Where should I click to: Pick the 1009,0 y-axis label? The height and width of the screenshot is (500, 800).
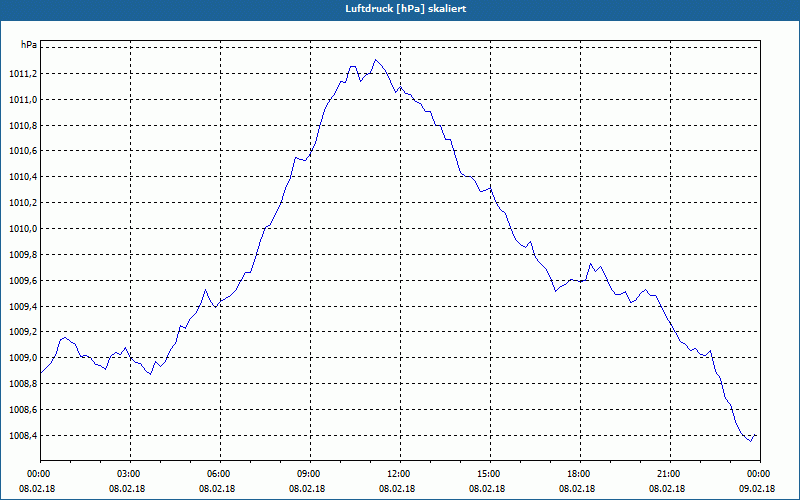(x=23, y=358)
